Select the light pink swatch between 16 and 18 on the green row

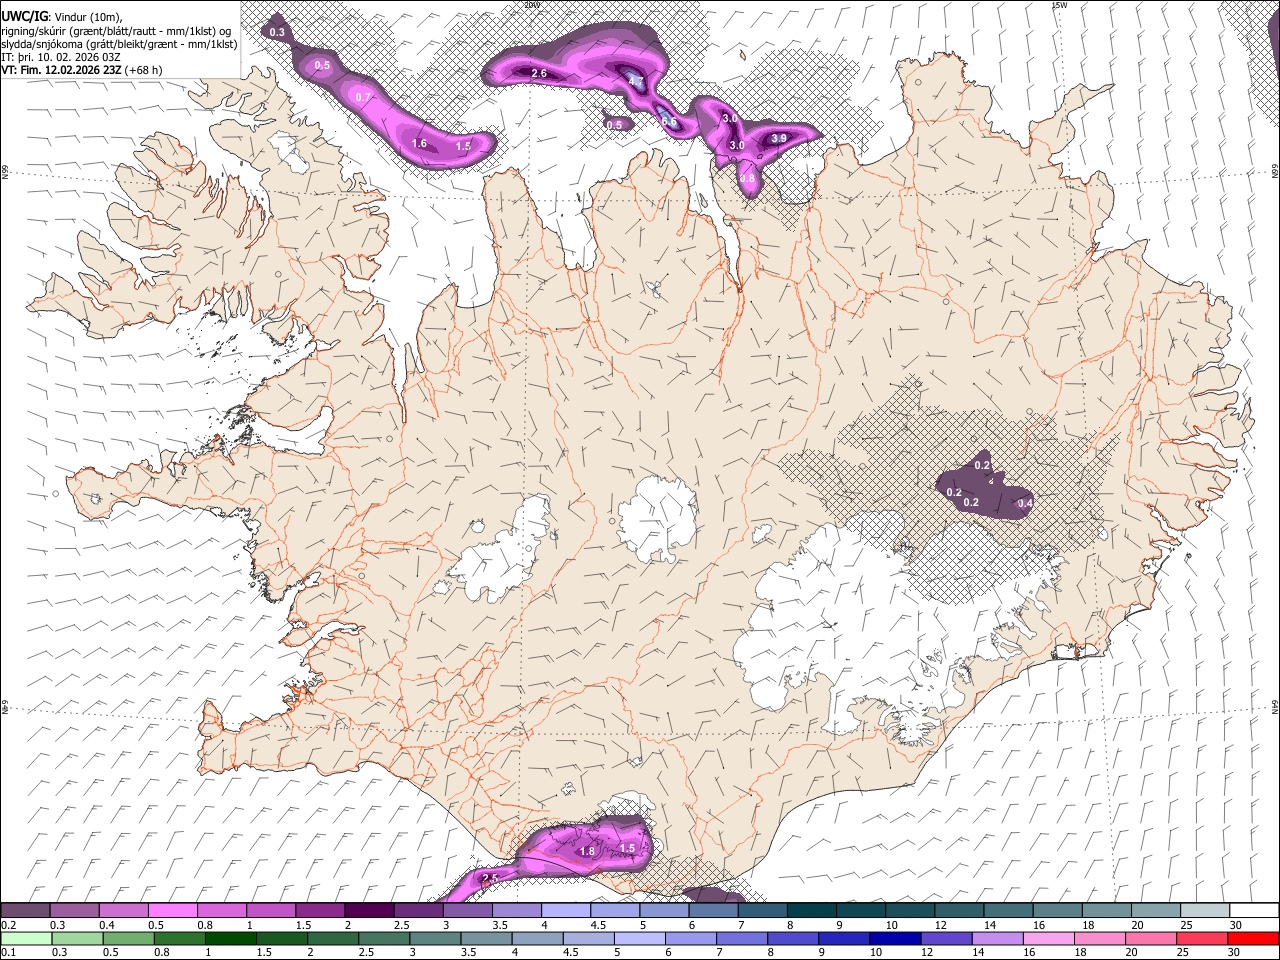1047,938
